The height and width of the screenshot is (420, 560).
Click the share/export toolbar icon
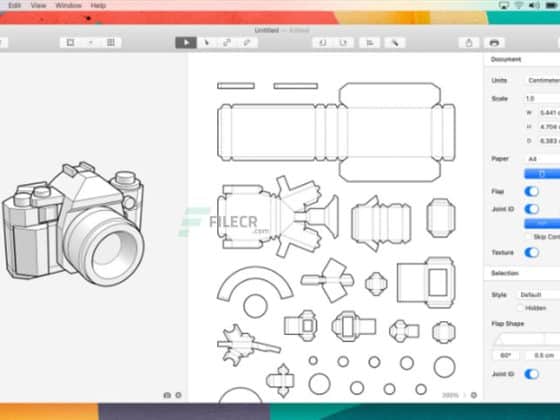[469, 43]
